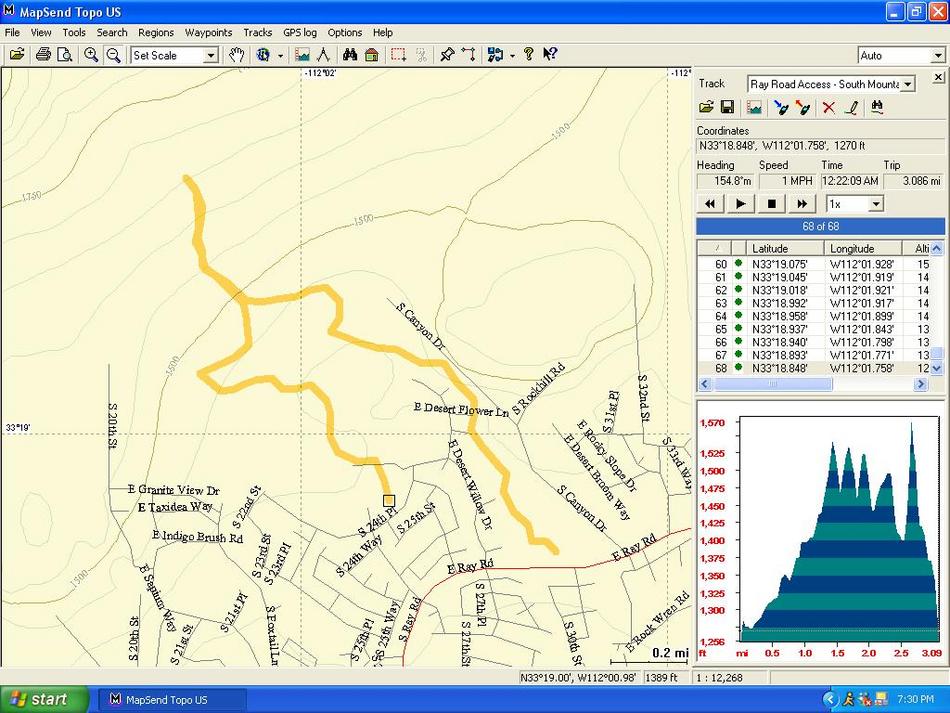950x713 pixels.
Task: Click the Coordinates readout field
Action: point(820,146)
